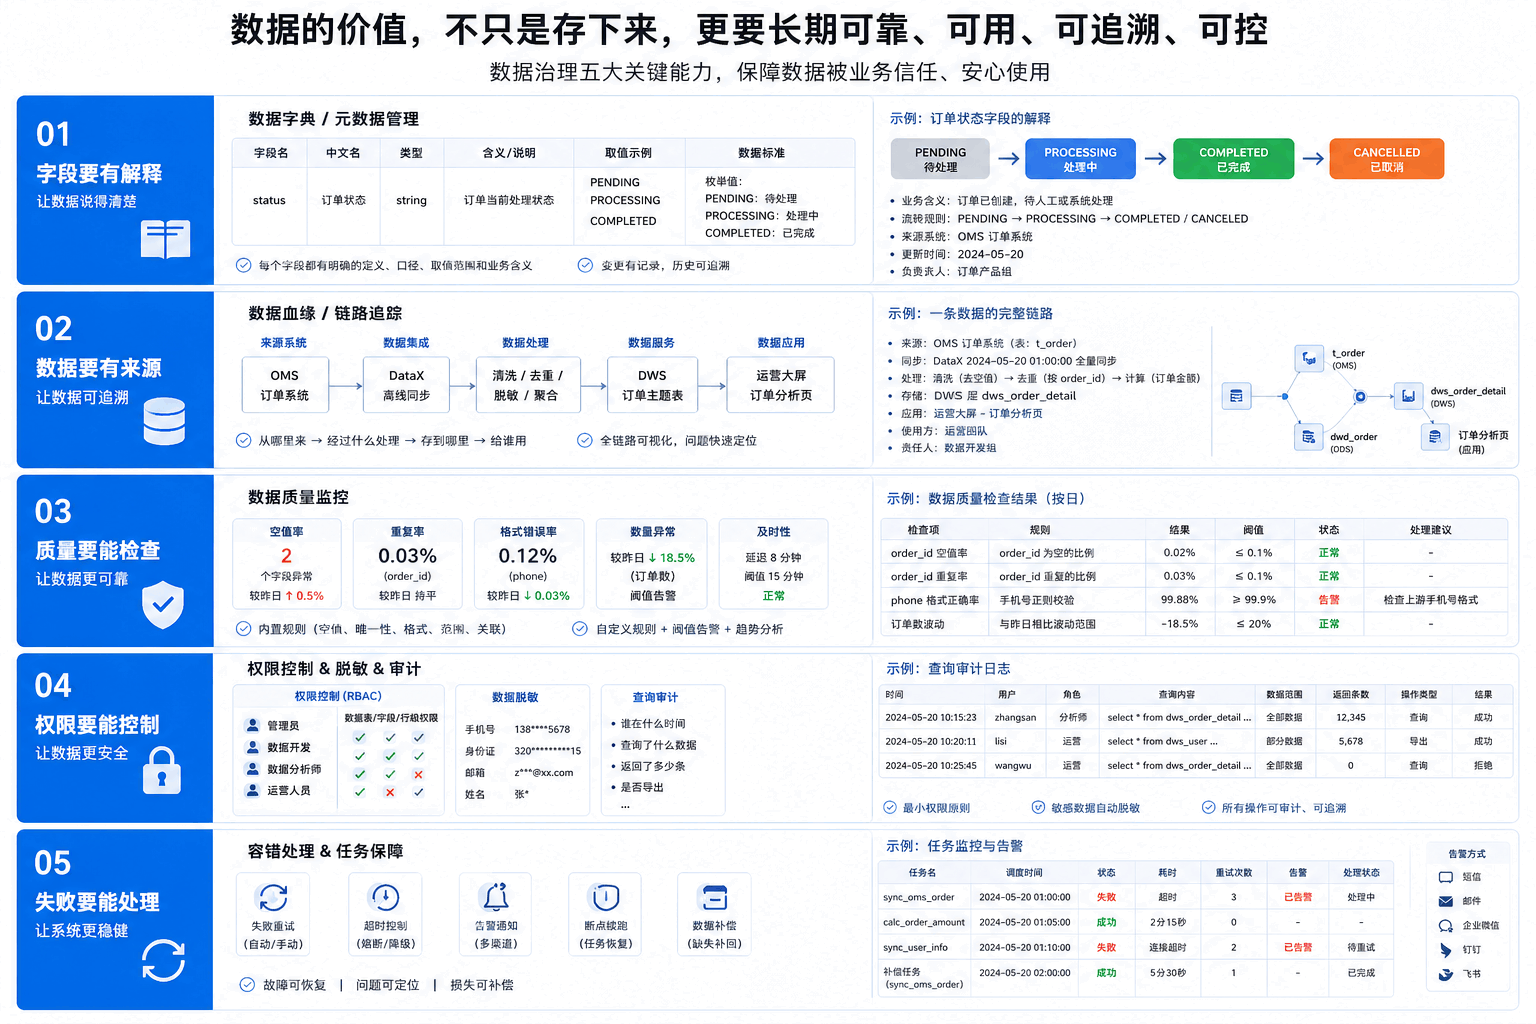The width and height of the screenshot is (1536, 1024).
Task: Click the padlock icon in panel 04
Action: click(162, 771)
